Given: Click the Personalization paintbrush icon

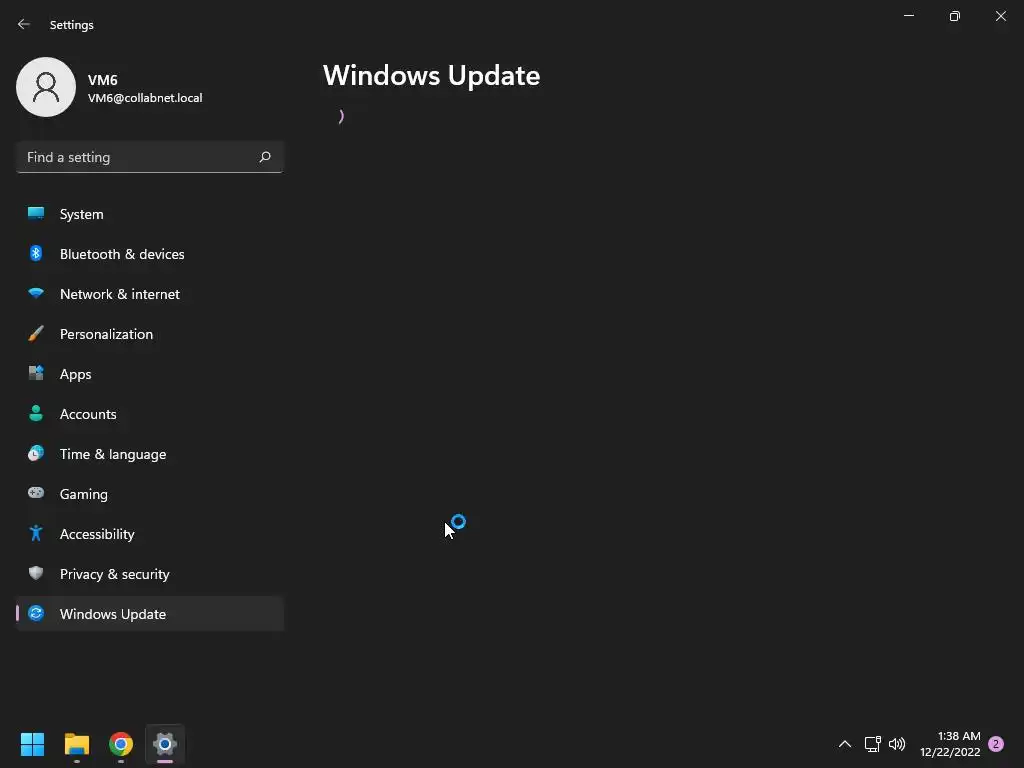Looking at the screenshot, I should pos(36,333).
